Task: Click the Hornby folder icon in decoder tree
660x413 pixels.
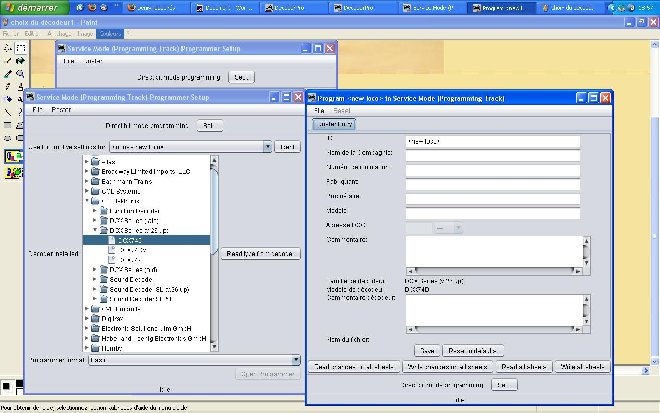Action: pos(96,348)
